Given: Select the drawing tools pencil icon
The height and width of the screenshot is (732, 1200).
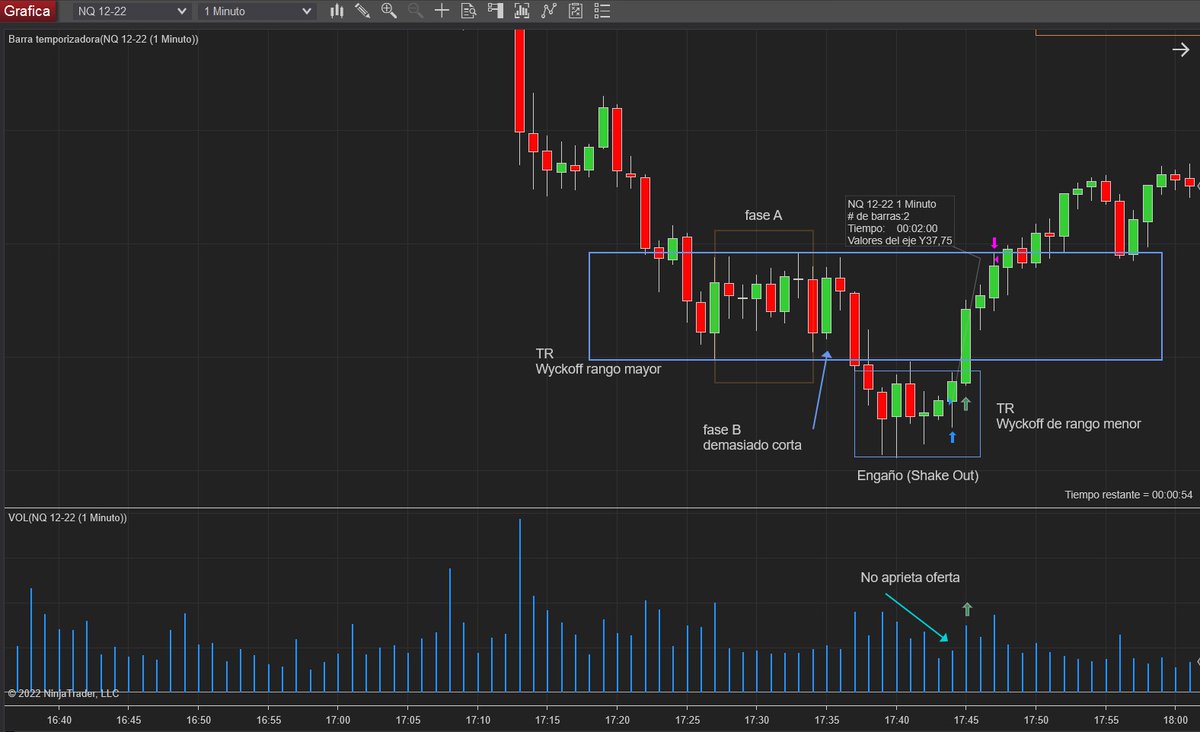Looking at the screenshot, I should [x=363, y=11].
